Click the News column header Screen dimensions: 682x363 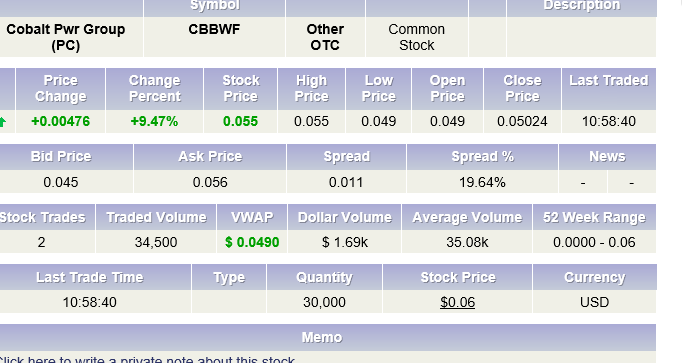point(607,157)
